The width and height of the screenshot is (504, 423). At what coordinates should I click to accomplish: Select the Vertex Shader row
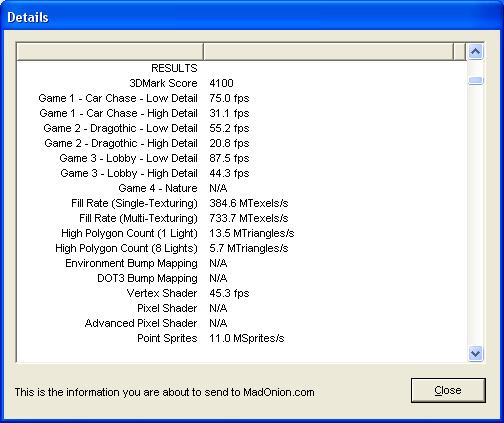coord(242,293)
